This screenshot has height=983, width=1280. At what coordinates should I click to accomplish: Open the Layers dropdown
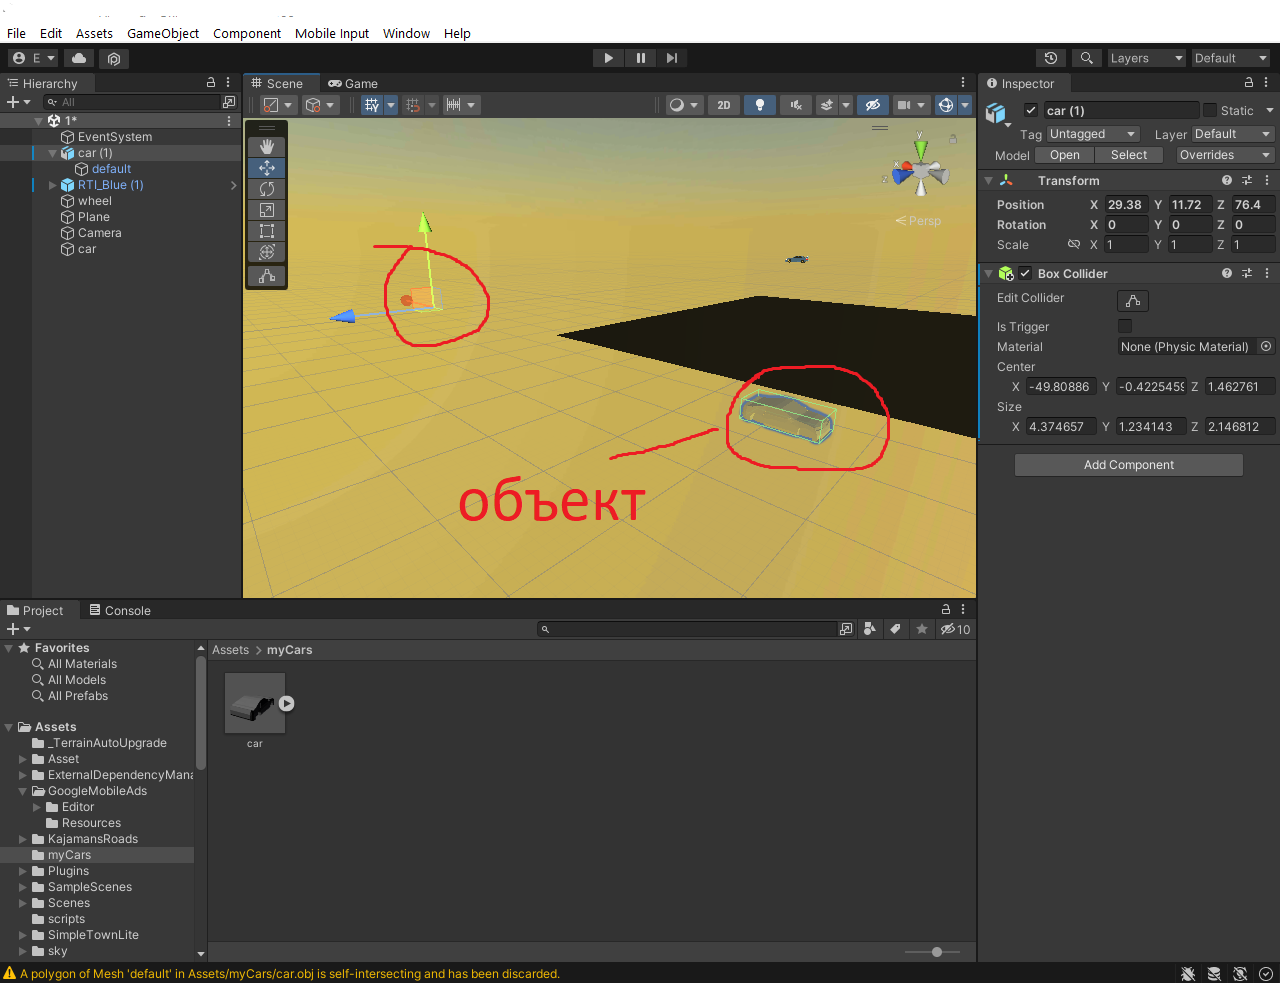(1146, 58)
